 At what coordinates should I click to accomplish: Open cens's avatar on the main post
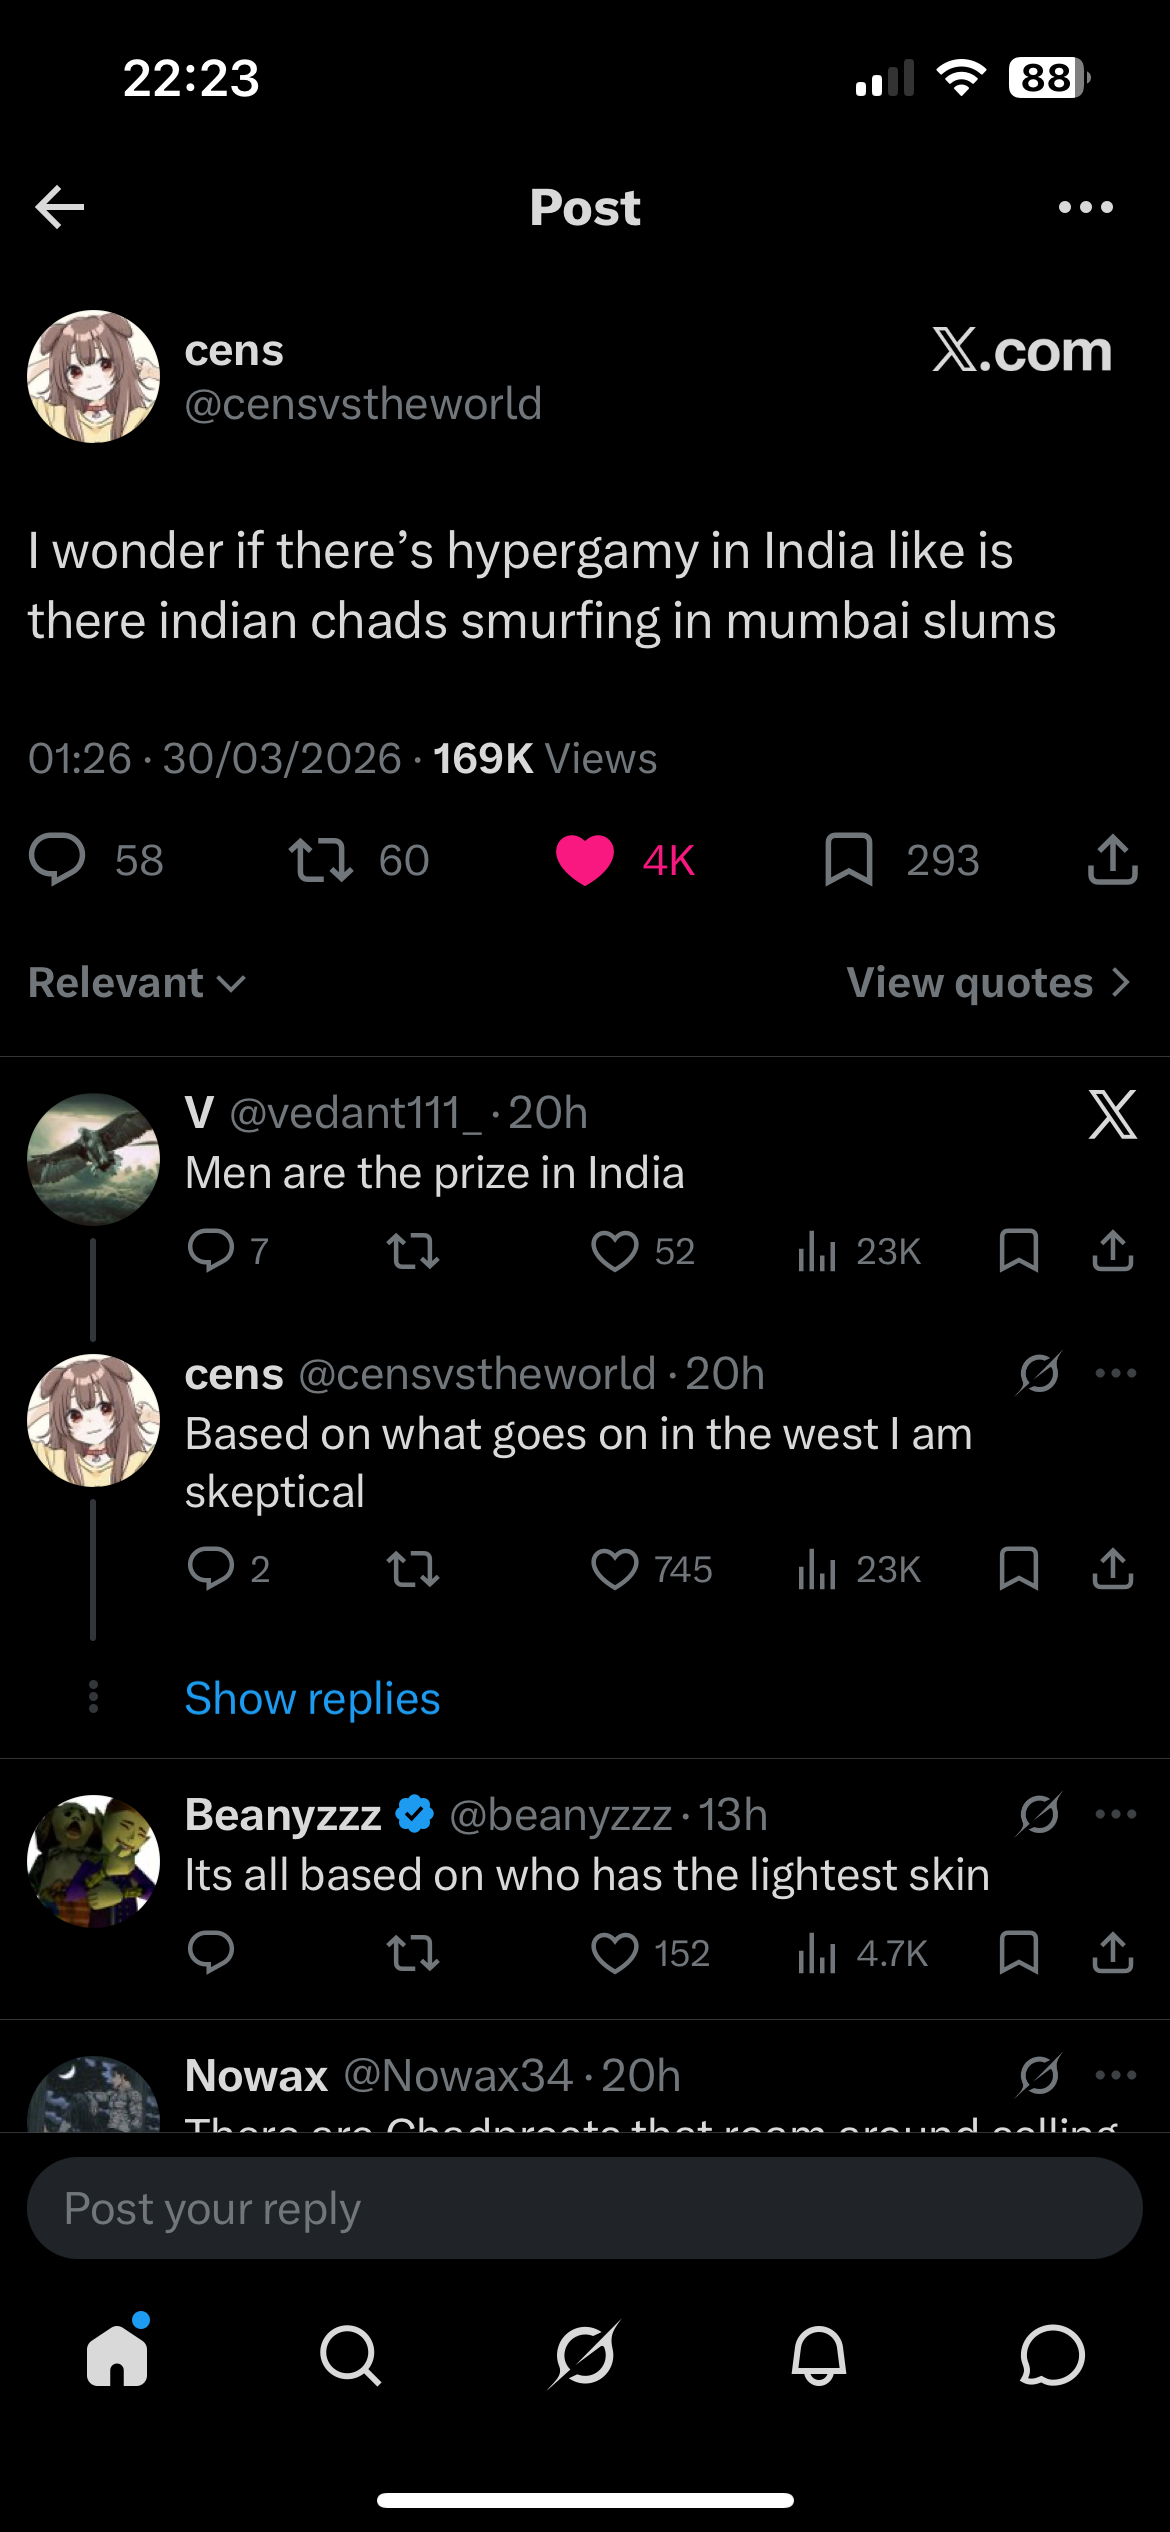(93, 376)
